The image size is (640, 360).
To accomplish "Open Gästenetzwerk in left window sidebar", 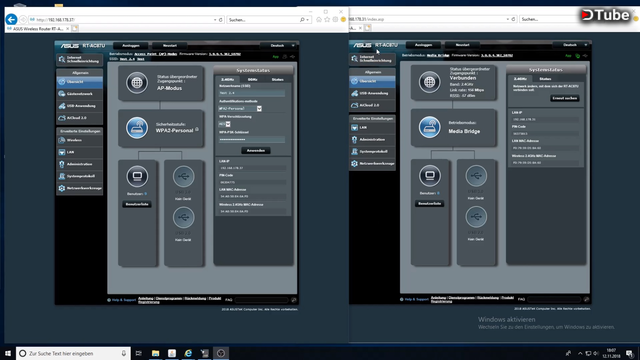I will [80, 94].
